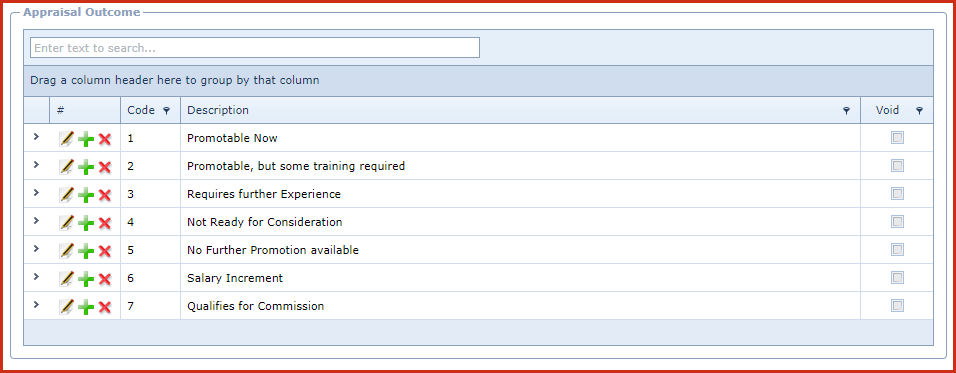Image resolution: width=956 pixels, height=373 pixels.
Task: Click green plus on code 5 row
Action: click(87, 251)
